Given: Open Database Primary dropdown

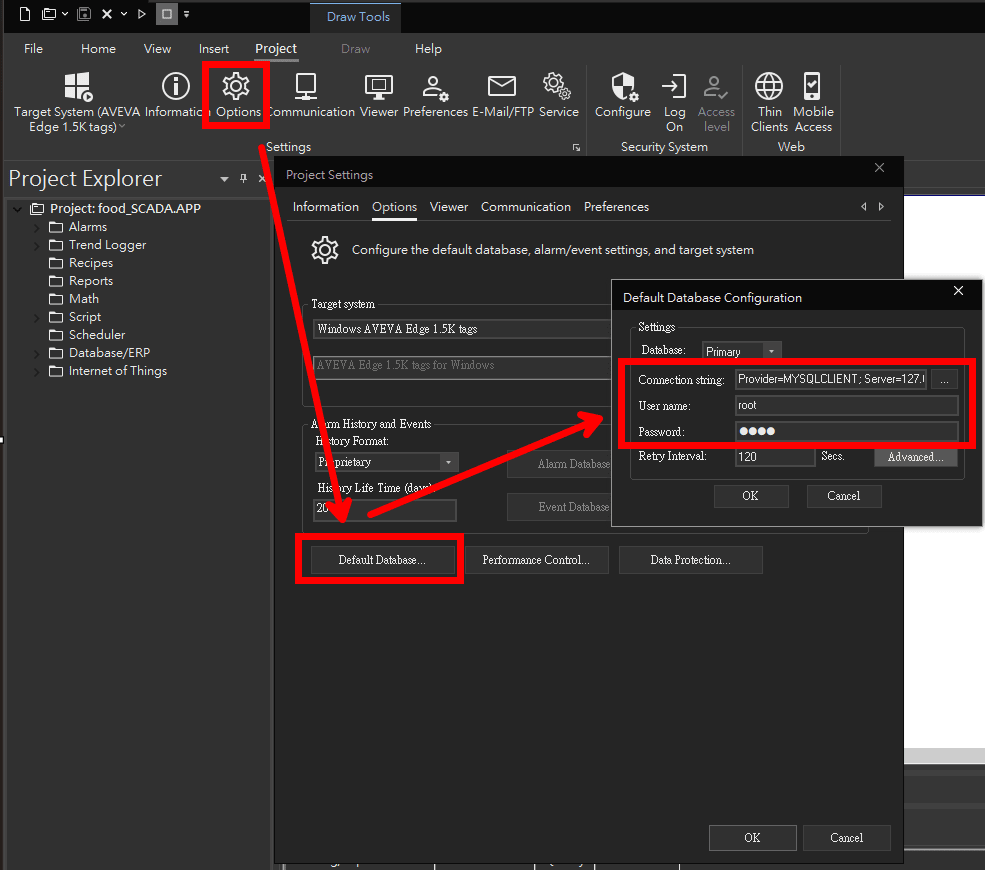Looking at the screenshot, I should [x=771, y=351].
